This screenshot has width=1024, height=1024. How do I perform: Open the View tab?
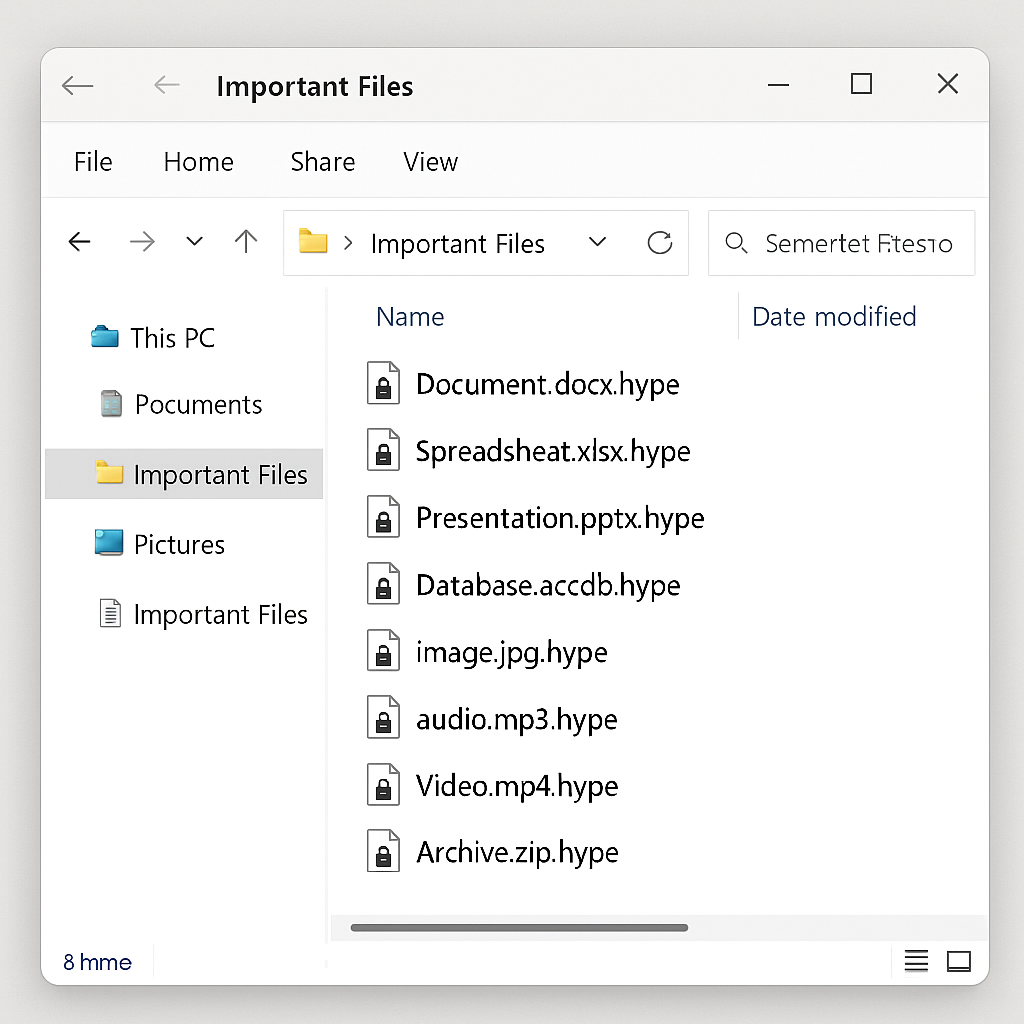tap(430, 162)
